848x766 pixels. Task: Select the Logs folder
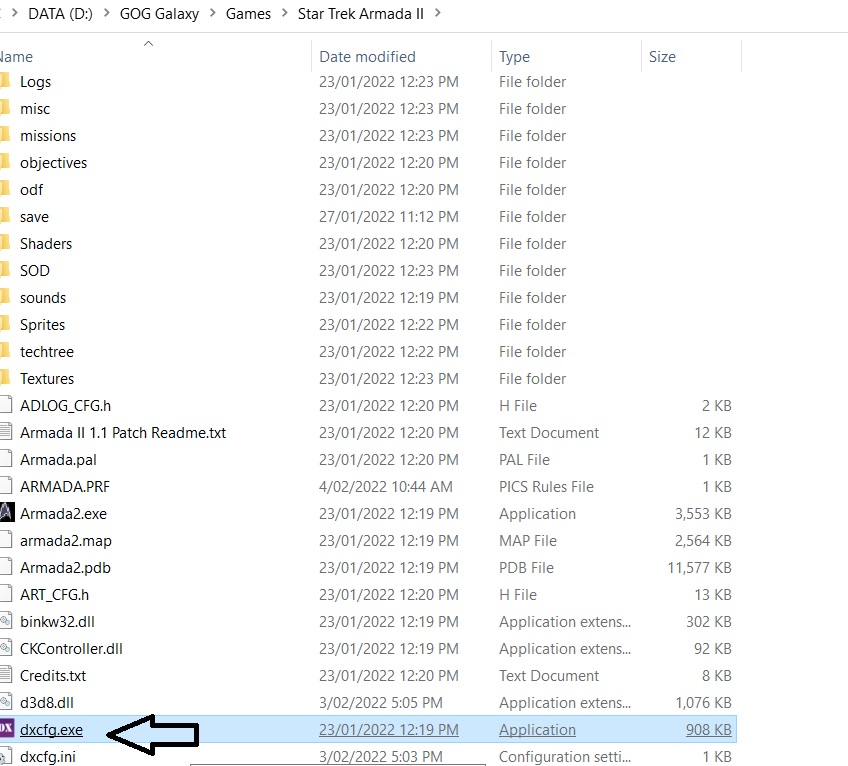click(36, 82)
